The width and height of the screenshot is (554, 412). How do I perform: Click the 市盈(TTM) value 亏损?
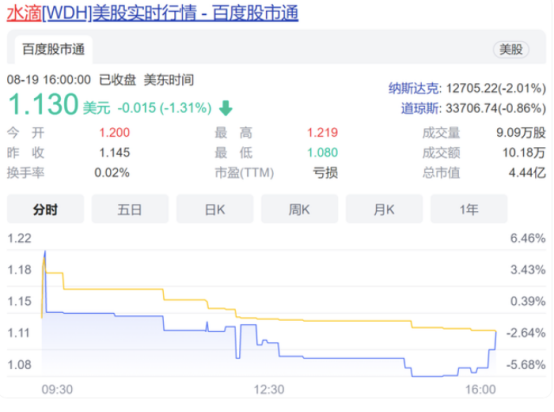tap(325, 173)
